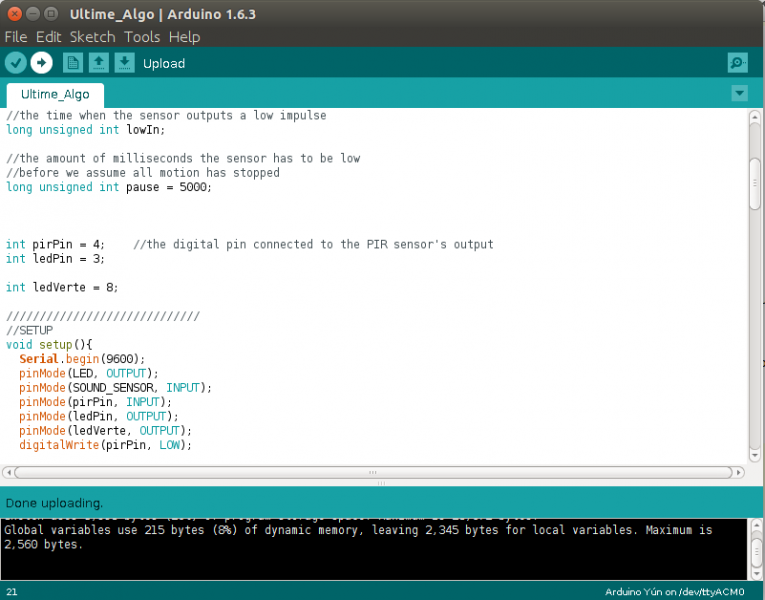This screenshot has width=765, height=600.
Task: Open the Edit menu
Action: [48, 37]
